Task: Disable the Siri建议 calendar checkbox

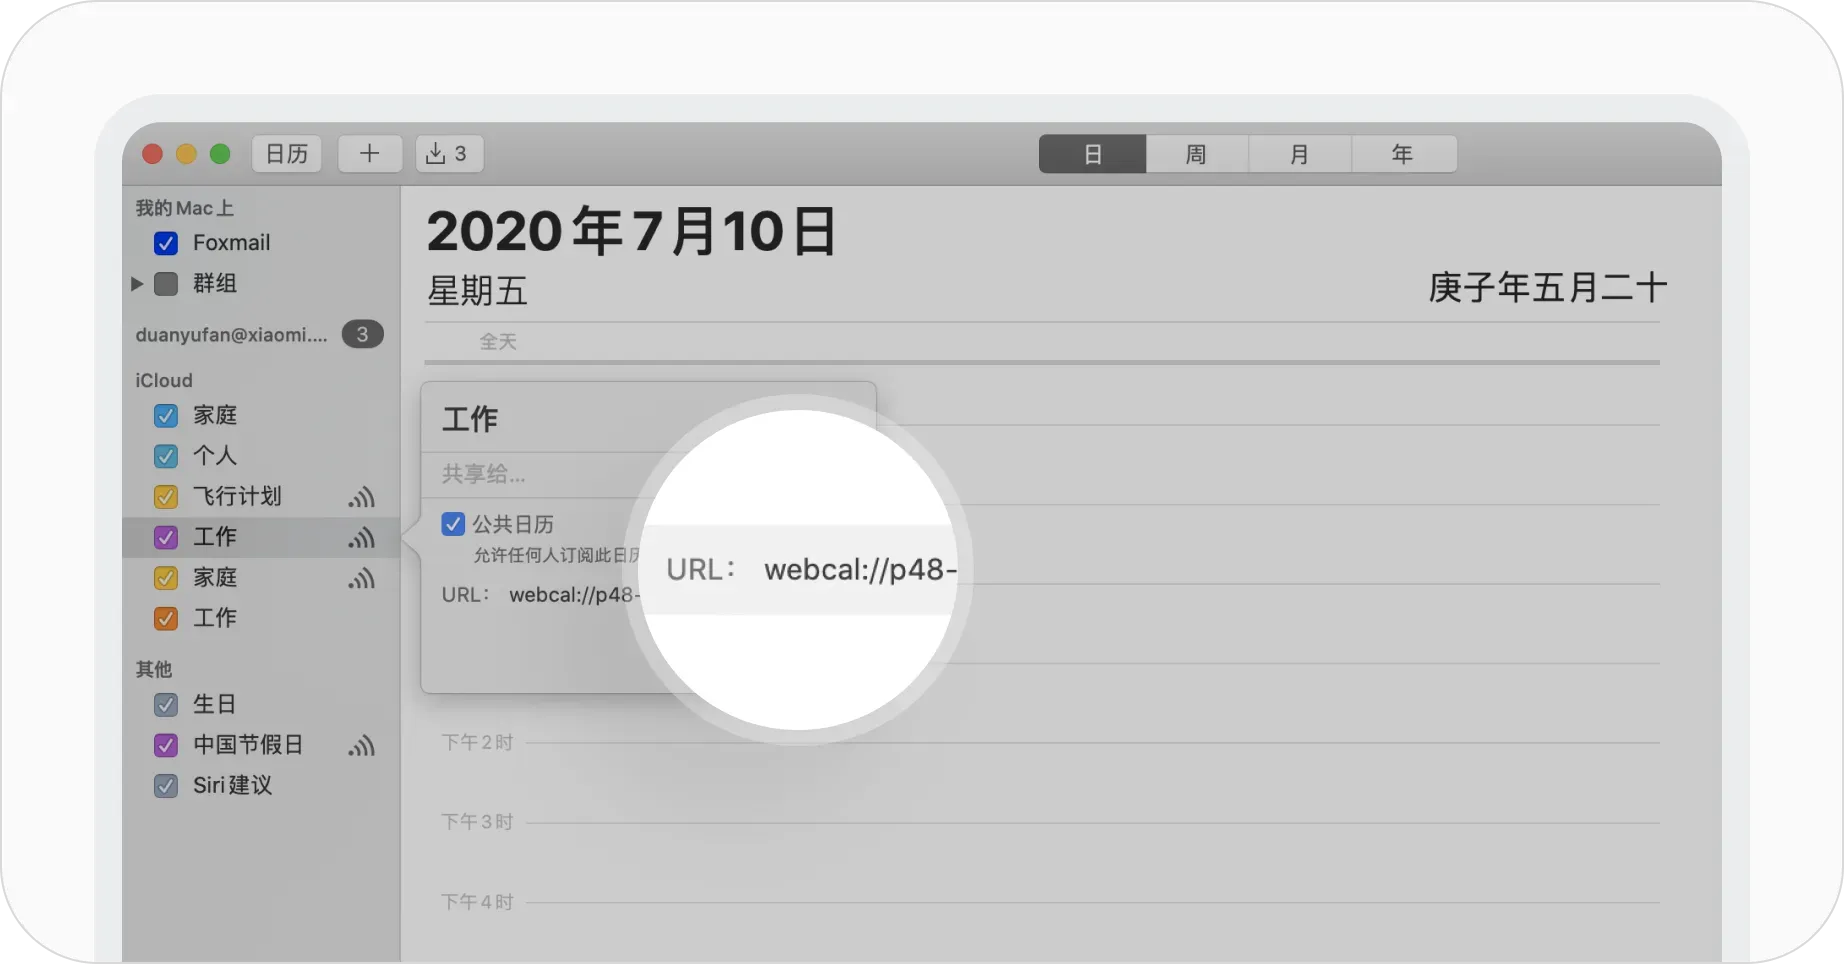Action: tap(166, 786)
